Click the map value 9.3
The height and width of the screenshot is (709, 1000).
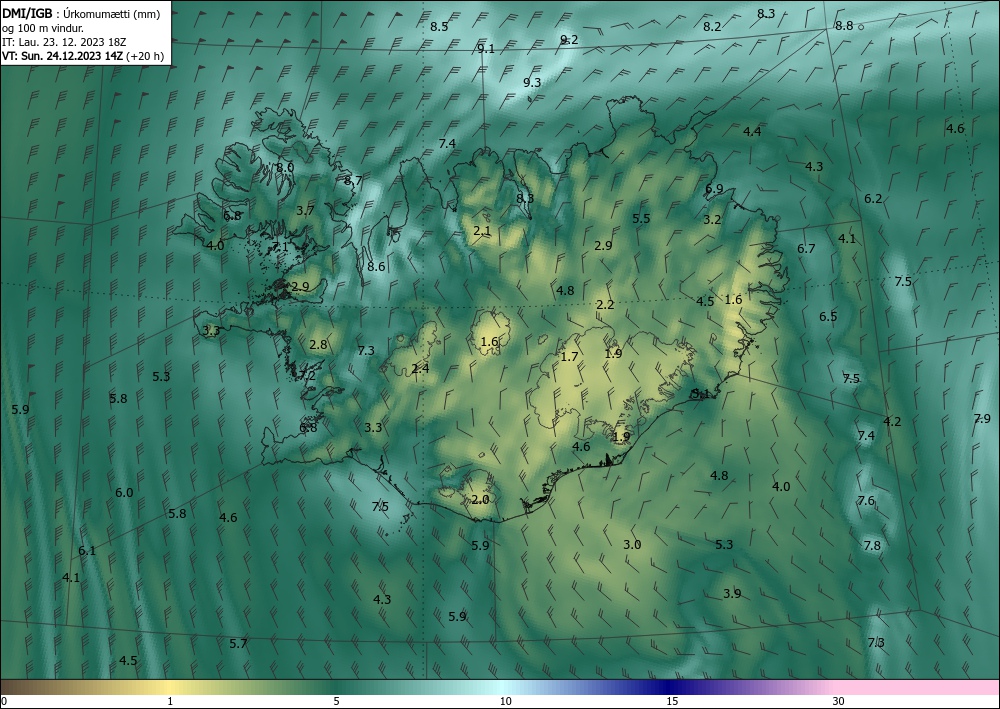[x=532, y=82]
